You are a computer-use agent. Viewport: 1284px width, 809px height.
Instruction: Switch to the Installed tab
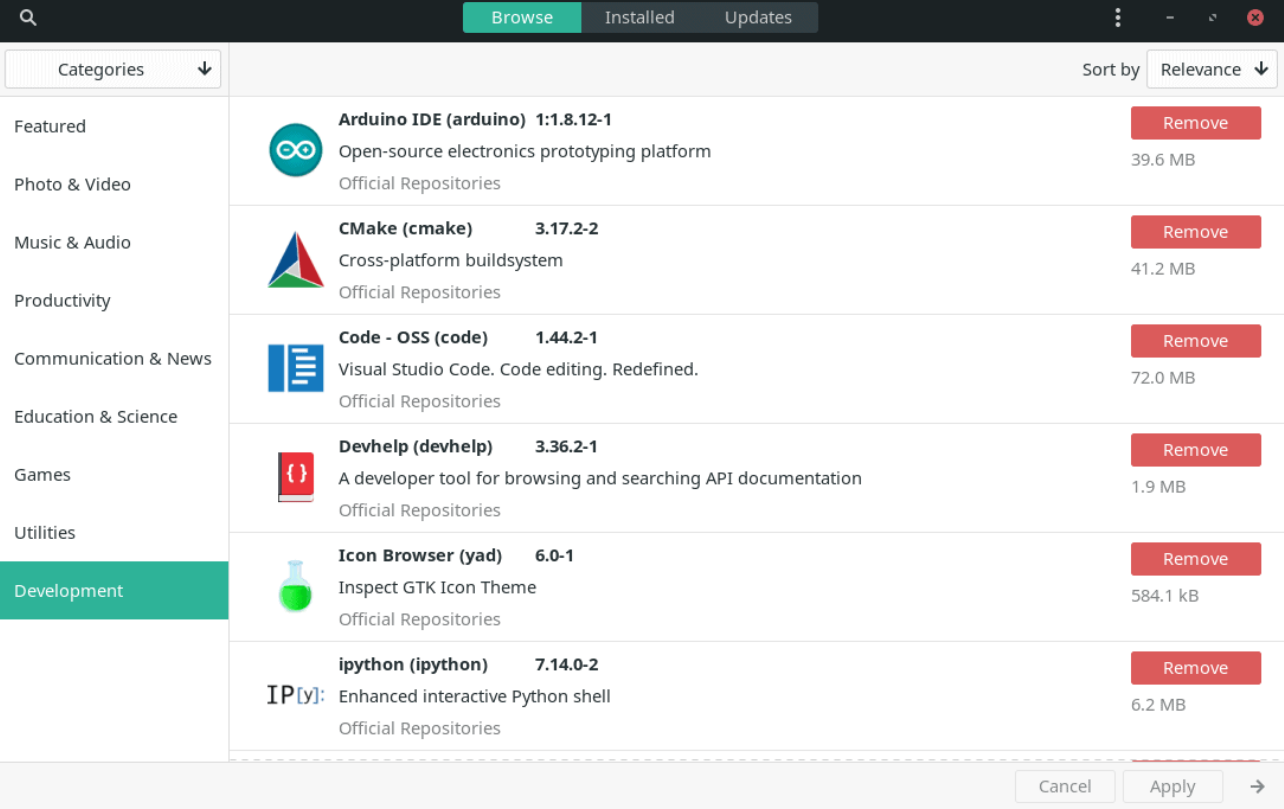point(640,17)
